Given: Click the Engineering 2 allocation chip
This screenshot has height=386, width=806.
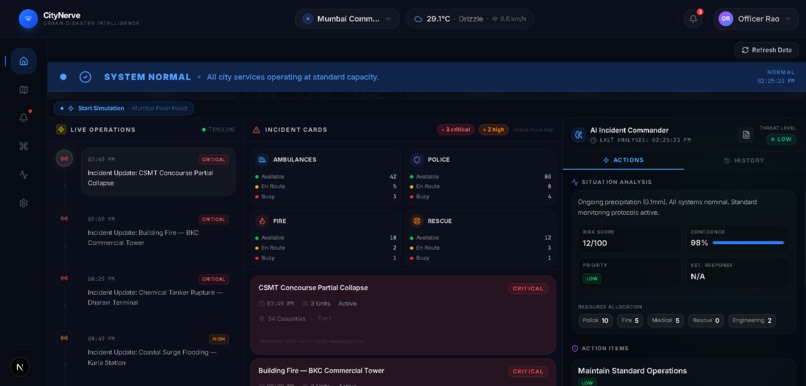Looking at the screenshot, I should tap(752, 321).
